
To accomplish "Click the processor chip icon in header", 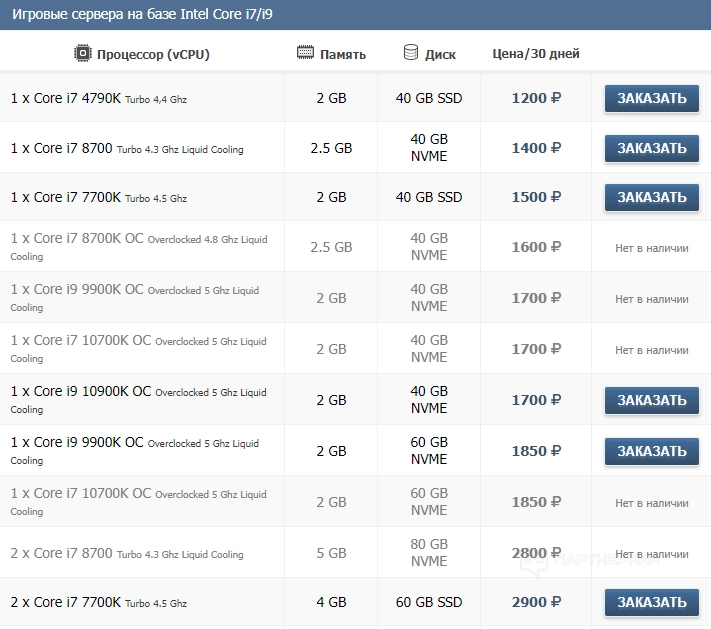I will 83,54.
